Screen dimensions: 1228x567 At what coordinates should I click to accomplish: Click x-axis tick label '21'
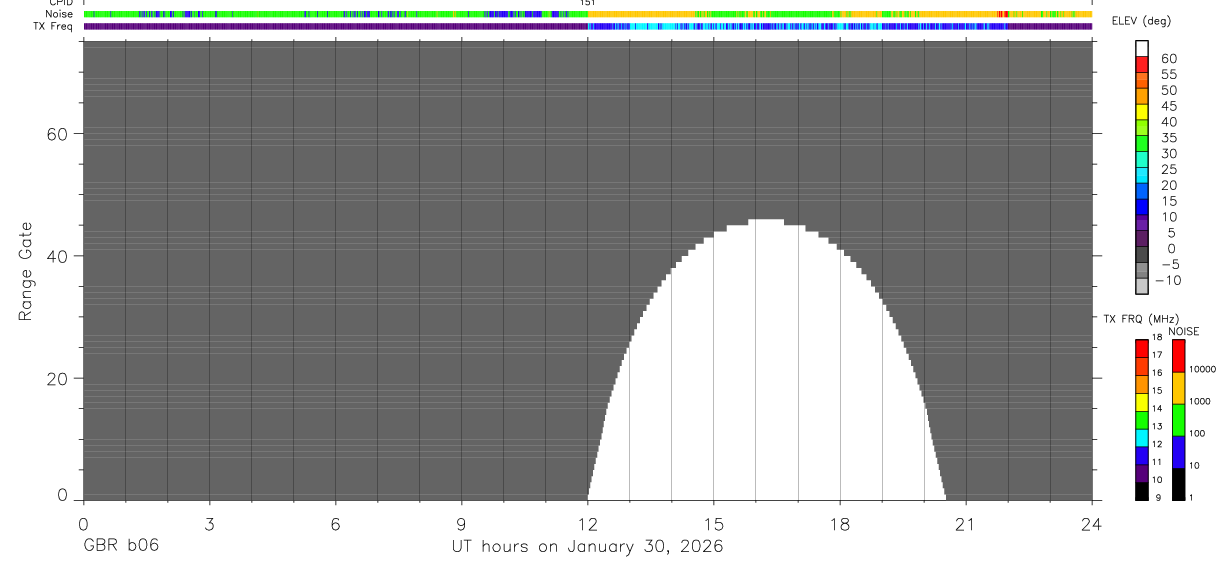(965, 524)
